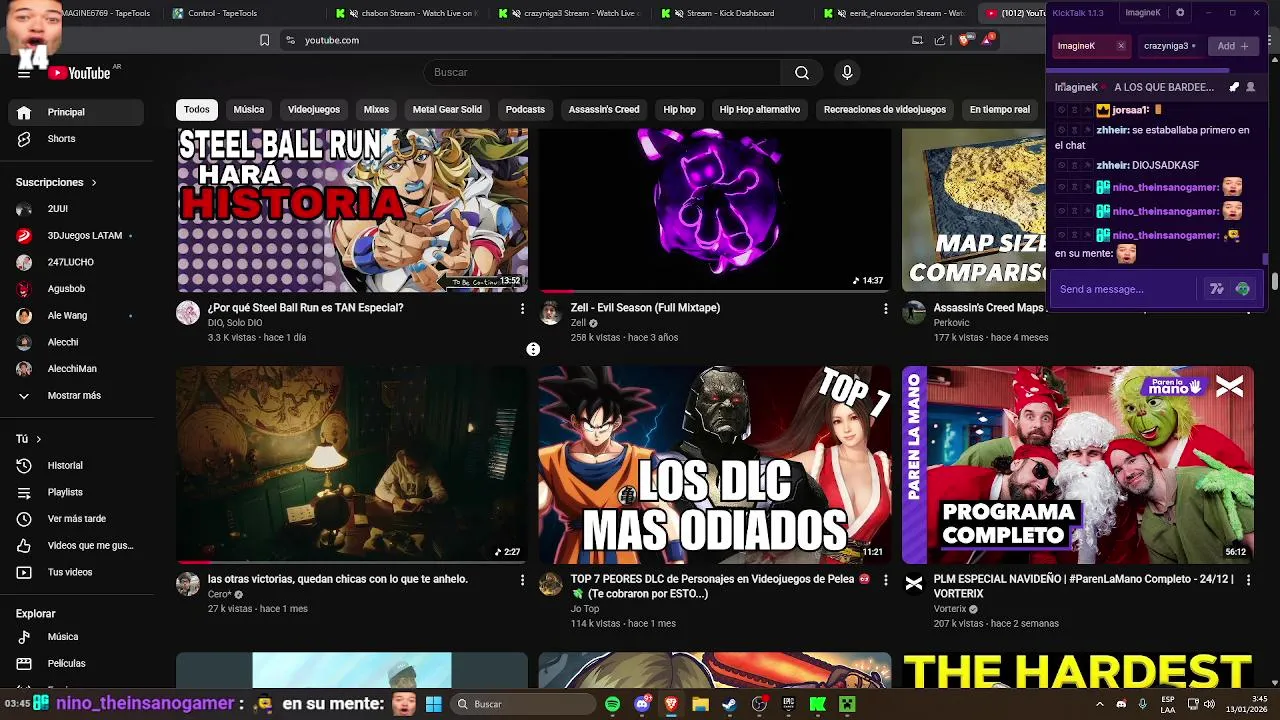
Task: Open Spotify from the taskbar
Action: pos(612,704)
